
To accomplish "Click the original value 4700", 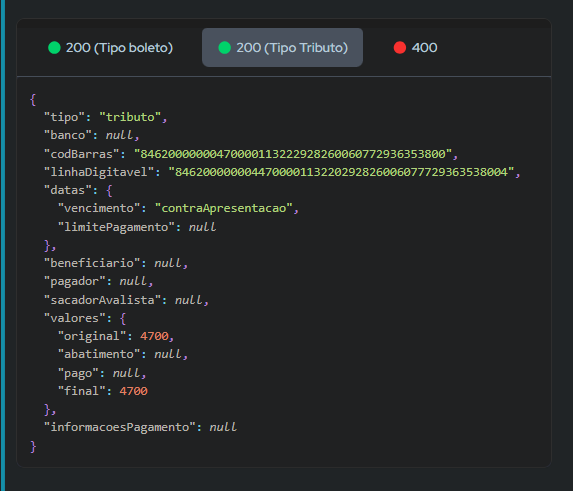I will (x=154, y=336).
